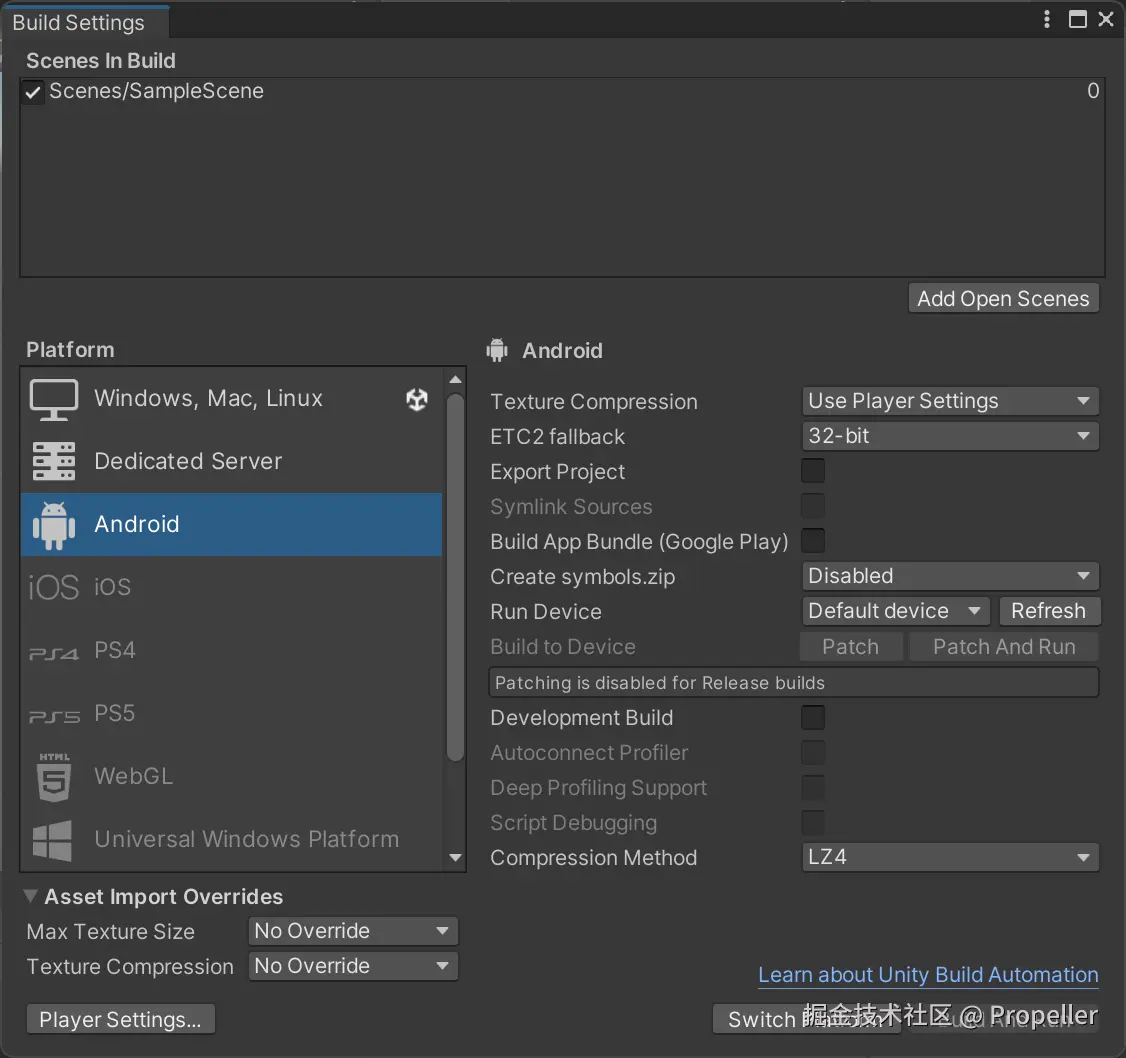
Task: Open the window's three-dot options menu
Action: pos(1047,20)
